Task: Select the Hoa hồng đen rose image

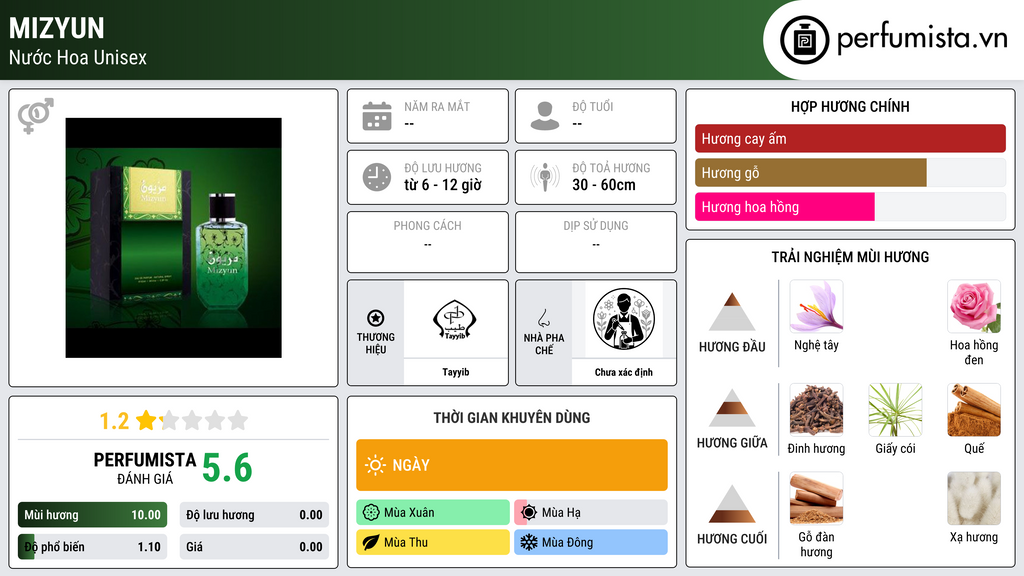Action: (974, 306)
